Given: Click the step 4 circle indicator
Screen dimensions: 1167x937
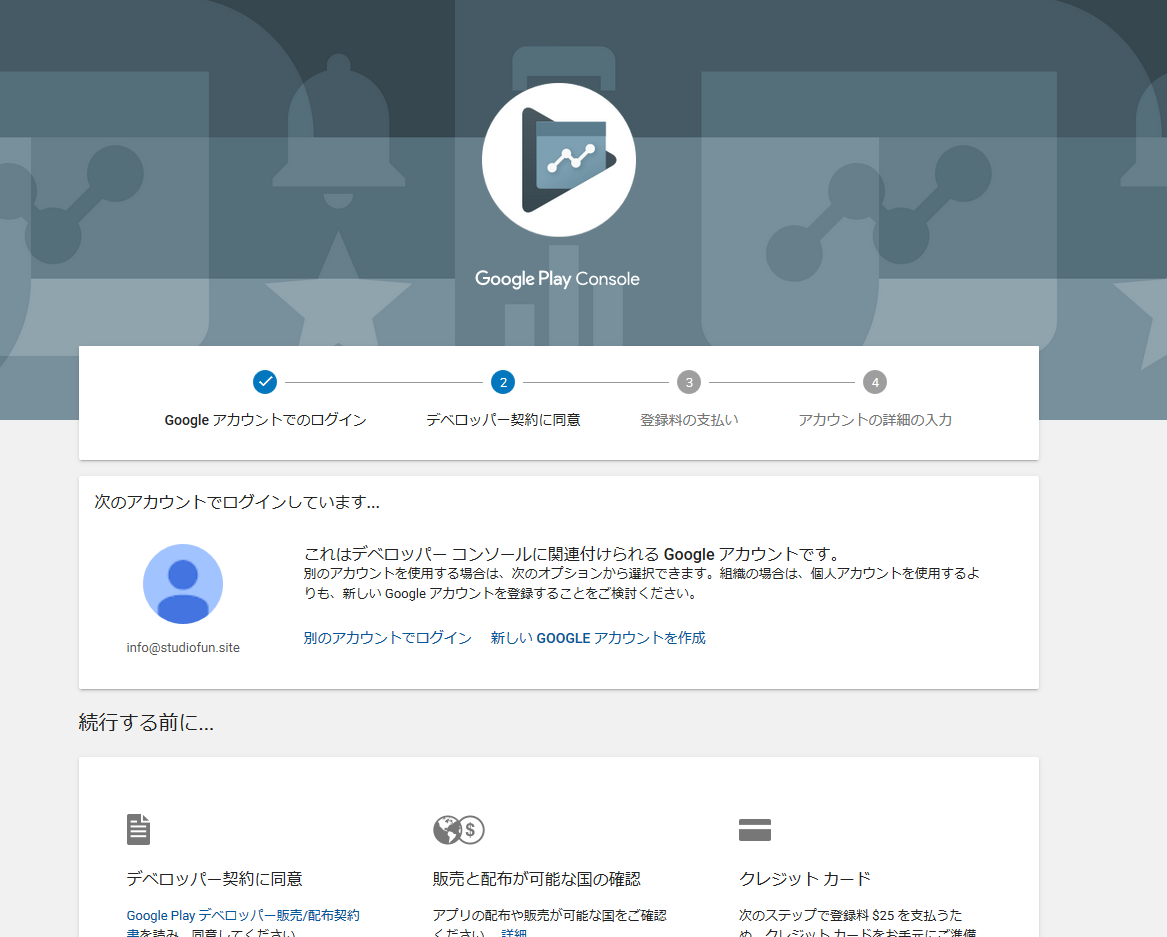Looking at the screenshot, I should tap(875, 382).
